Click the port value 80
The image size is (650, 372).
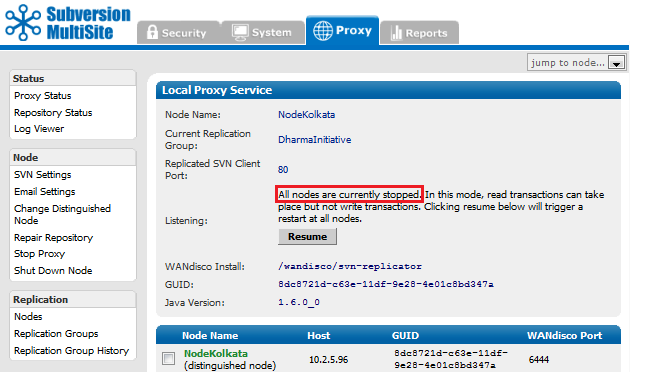[x=283, y=170]
